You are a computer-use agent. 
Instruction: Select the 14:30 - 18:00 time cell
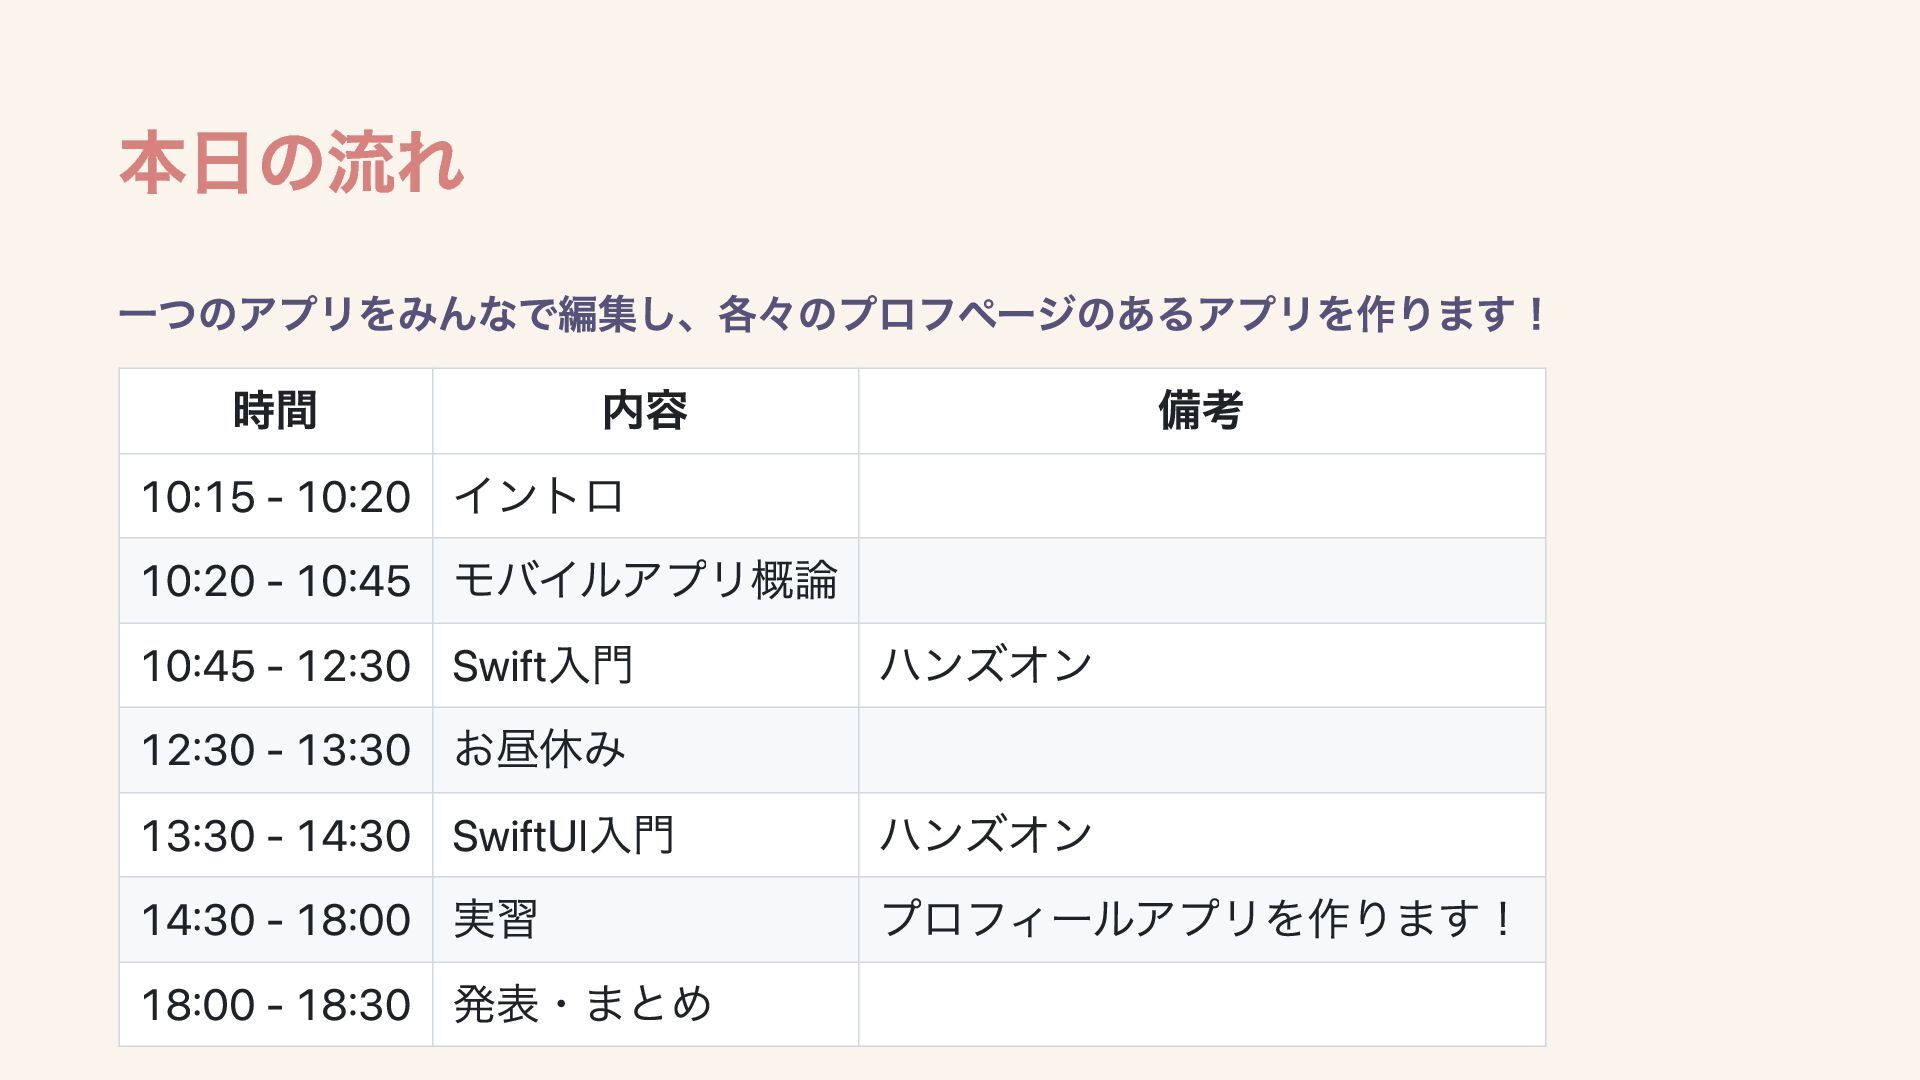(x=275, y=920)
